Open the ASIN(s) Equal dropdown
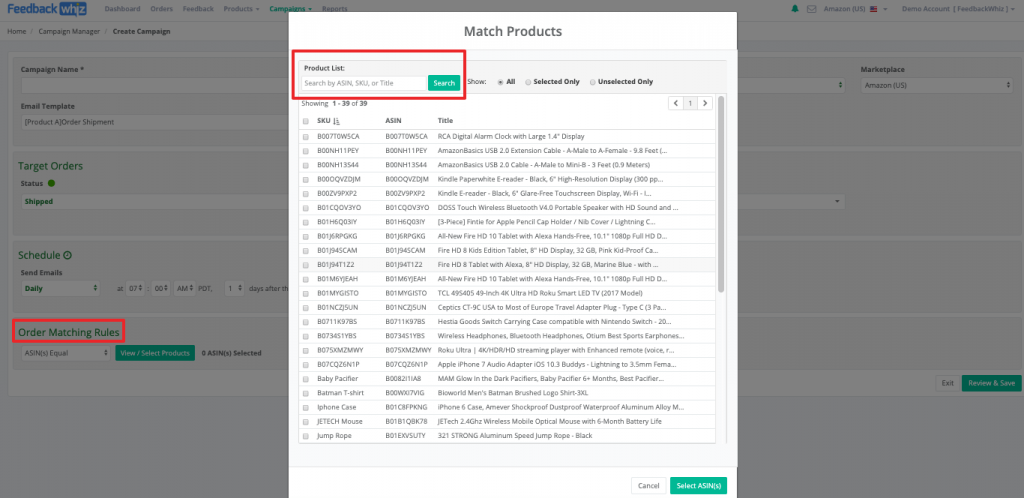 [x=66, y=353]
